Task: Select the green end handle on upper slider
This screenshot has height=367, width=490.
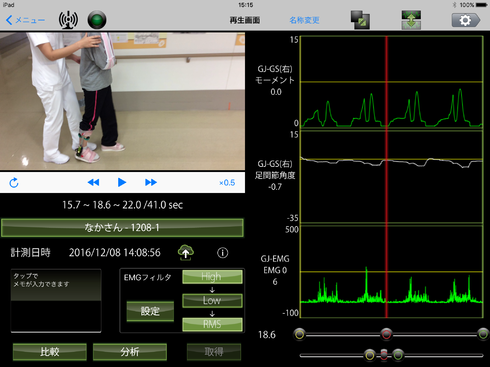Action: [483, 334]
